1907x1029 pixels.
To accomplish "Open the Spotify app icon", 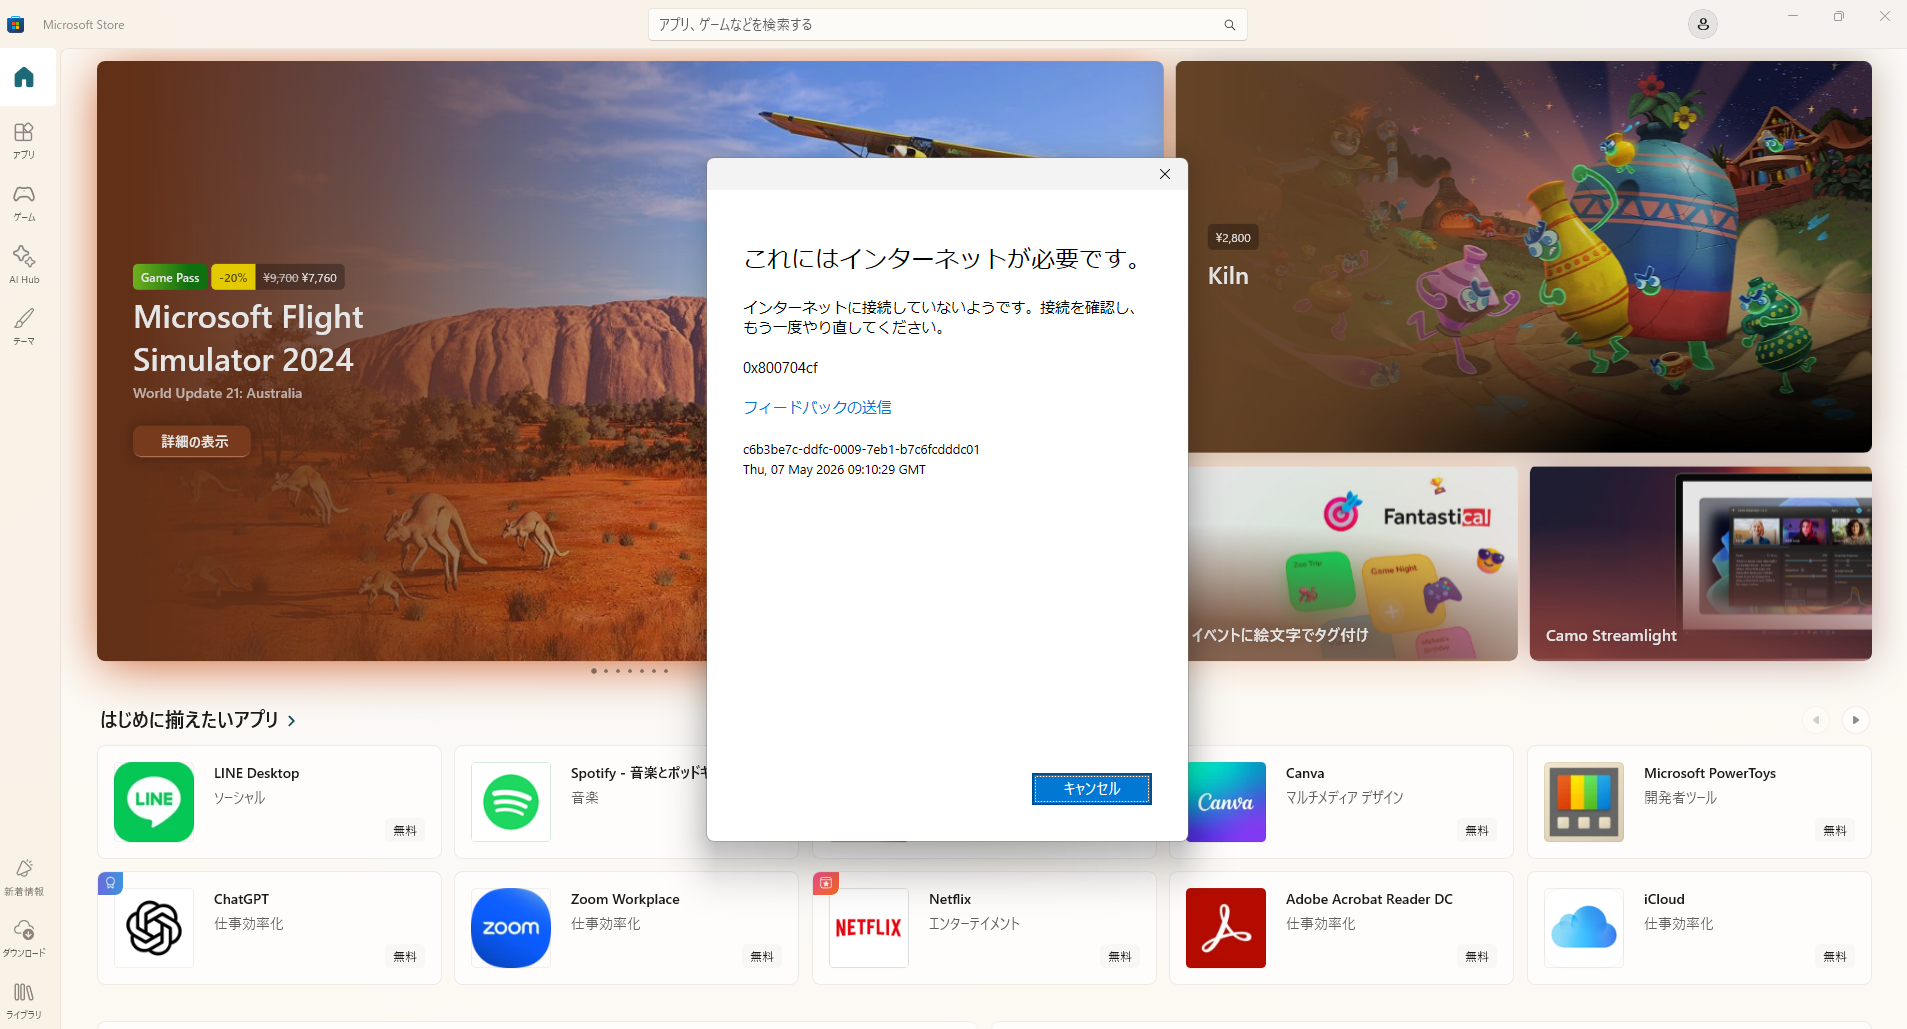I will 511,802.
